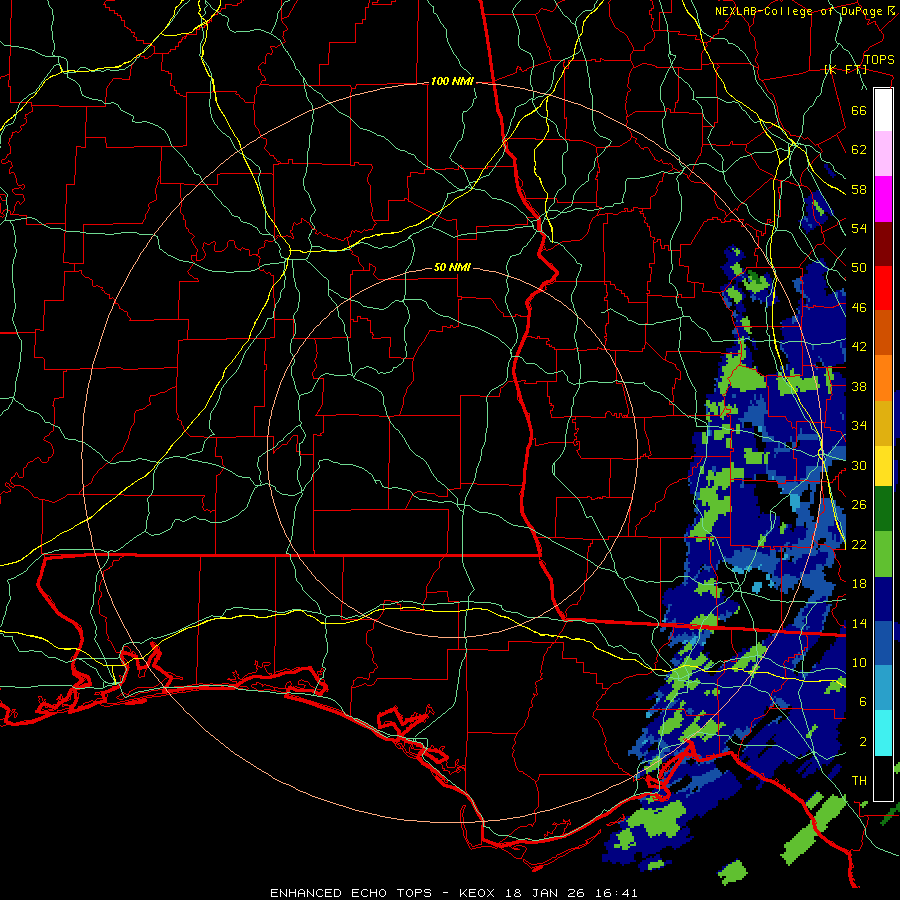900x900 pixels.
Task: Click the legend value "26"
Action: point(859,505)
